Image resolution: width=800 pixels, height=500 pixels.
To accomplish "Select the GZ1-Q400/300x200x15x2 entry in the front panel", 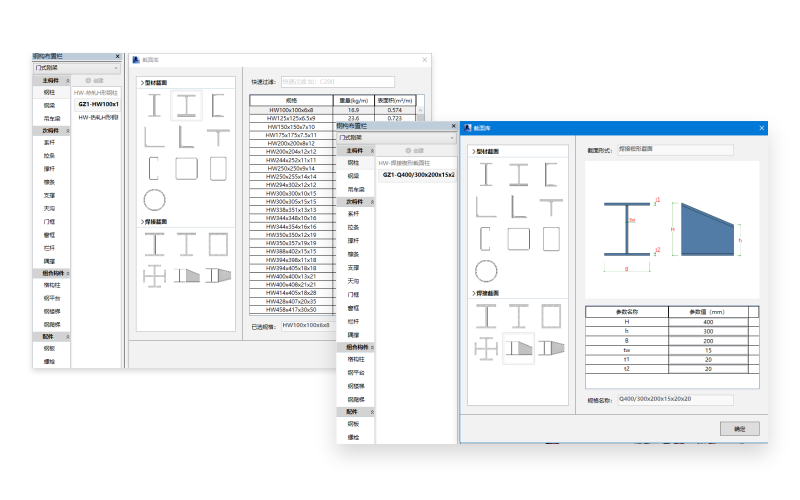I will tap(418, 174).
